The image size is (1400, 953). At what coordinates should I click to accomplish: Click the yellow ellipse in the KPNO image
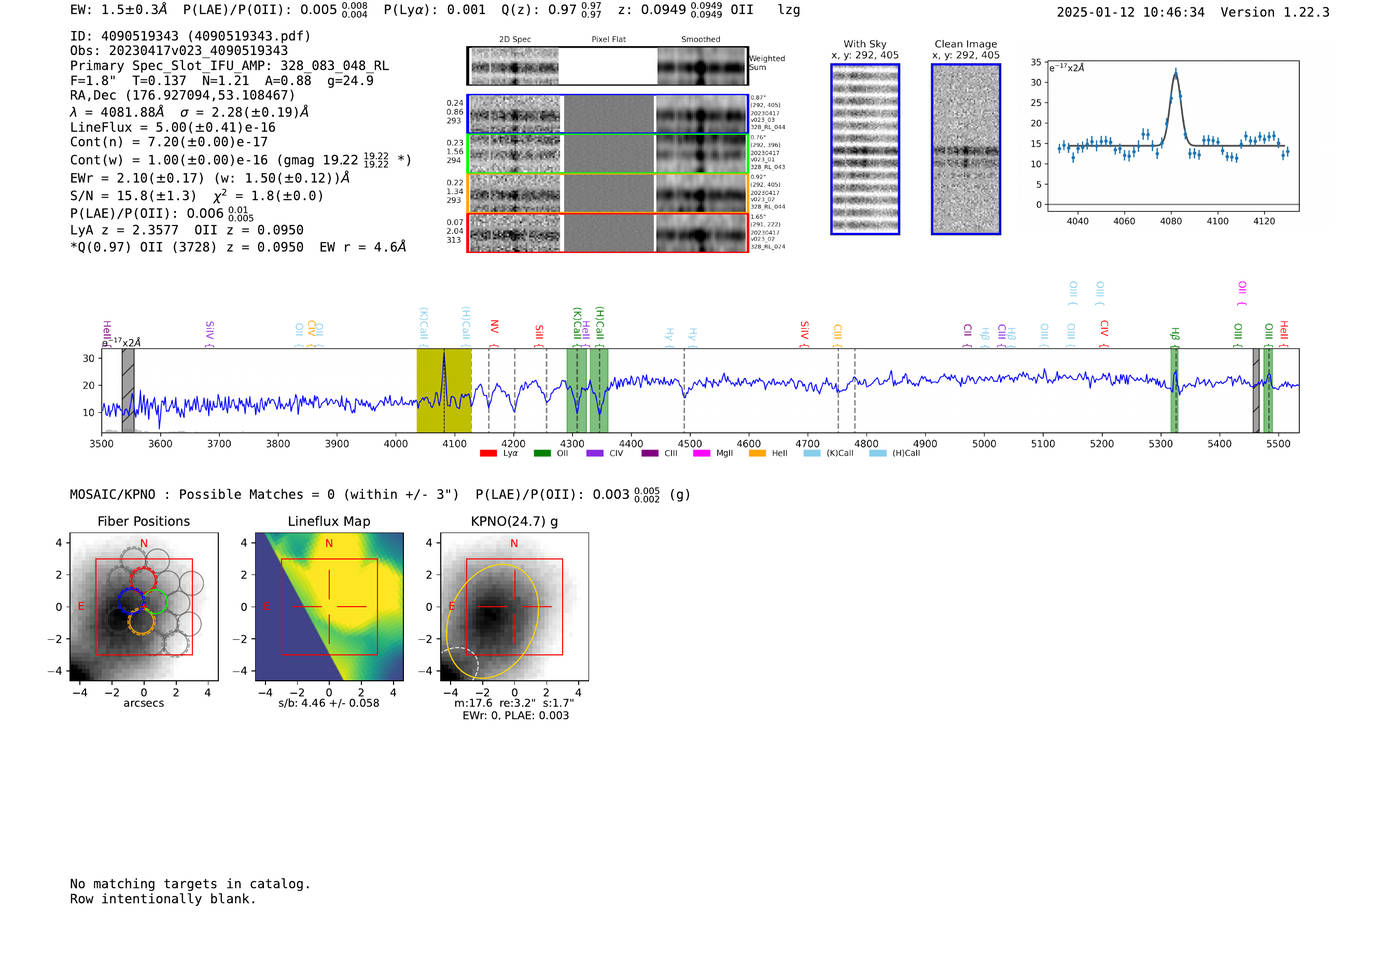492,620
